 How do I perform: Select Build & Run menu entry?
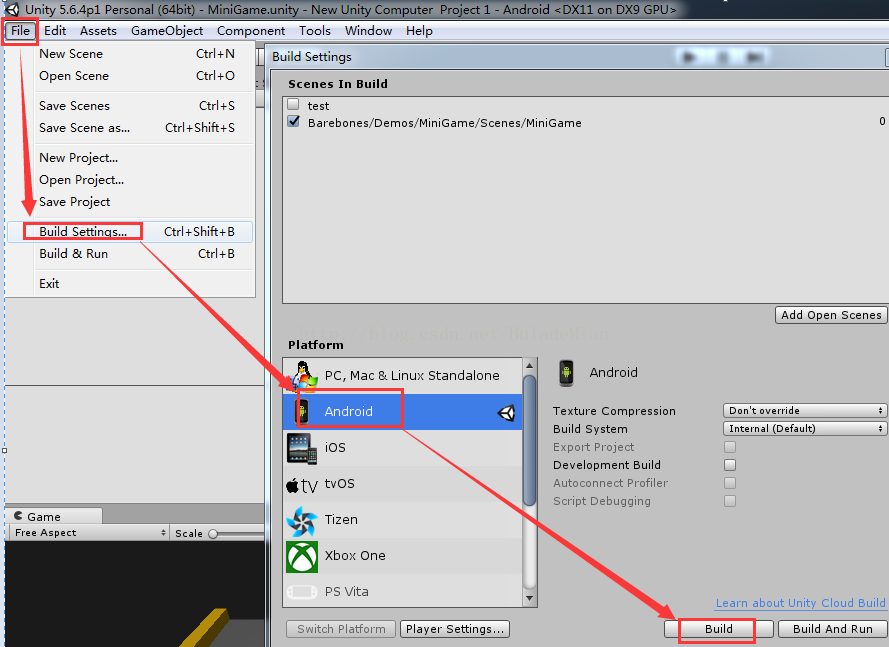(x=130, y=254)
